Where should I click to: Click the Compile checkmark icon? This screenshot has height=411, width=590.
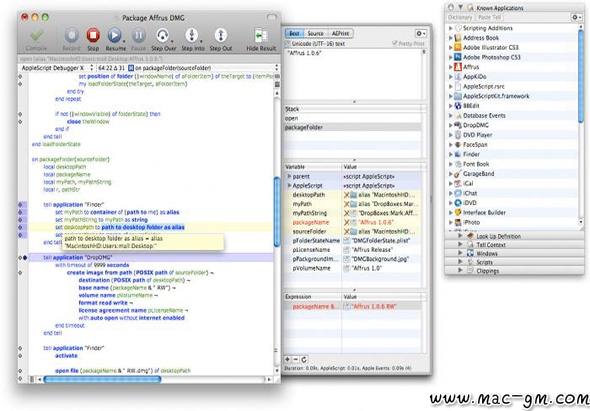tap(36, 35)
